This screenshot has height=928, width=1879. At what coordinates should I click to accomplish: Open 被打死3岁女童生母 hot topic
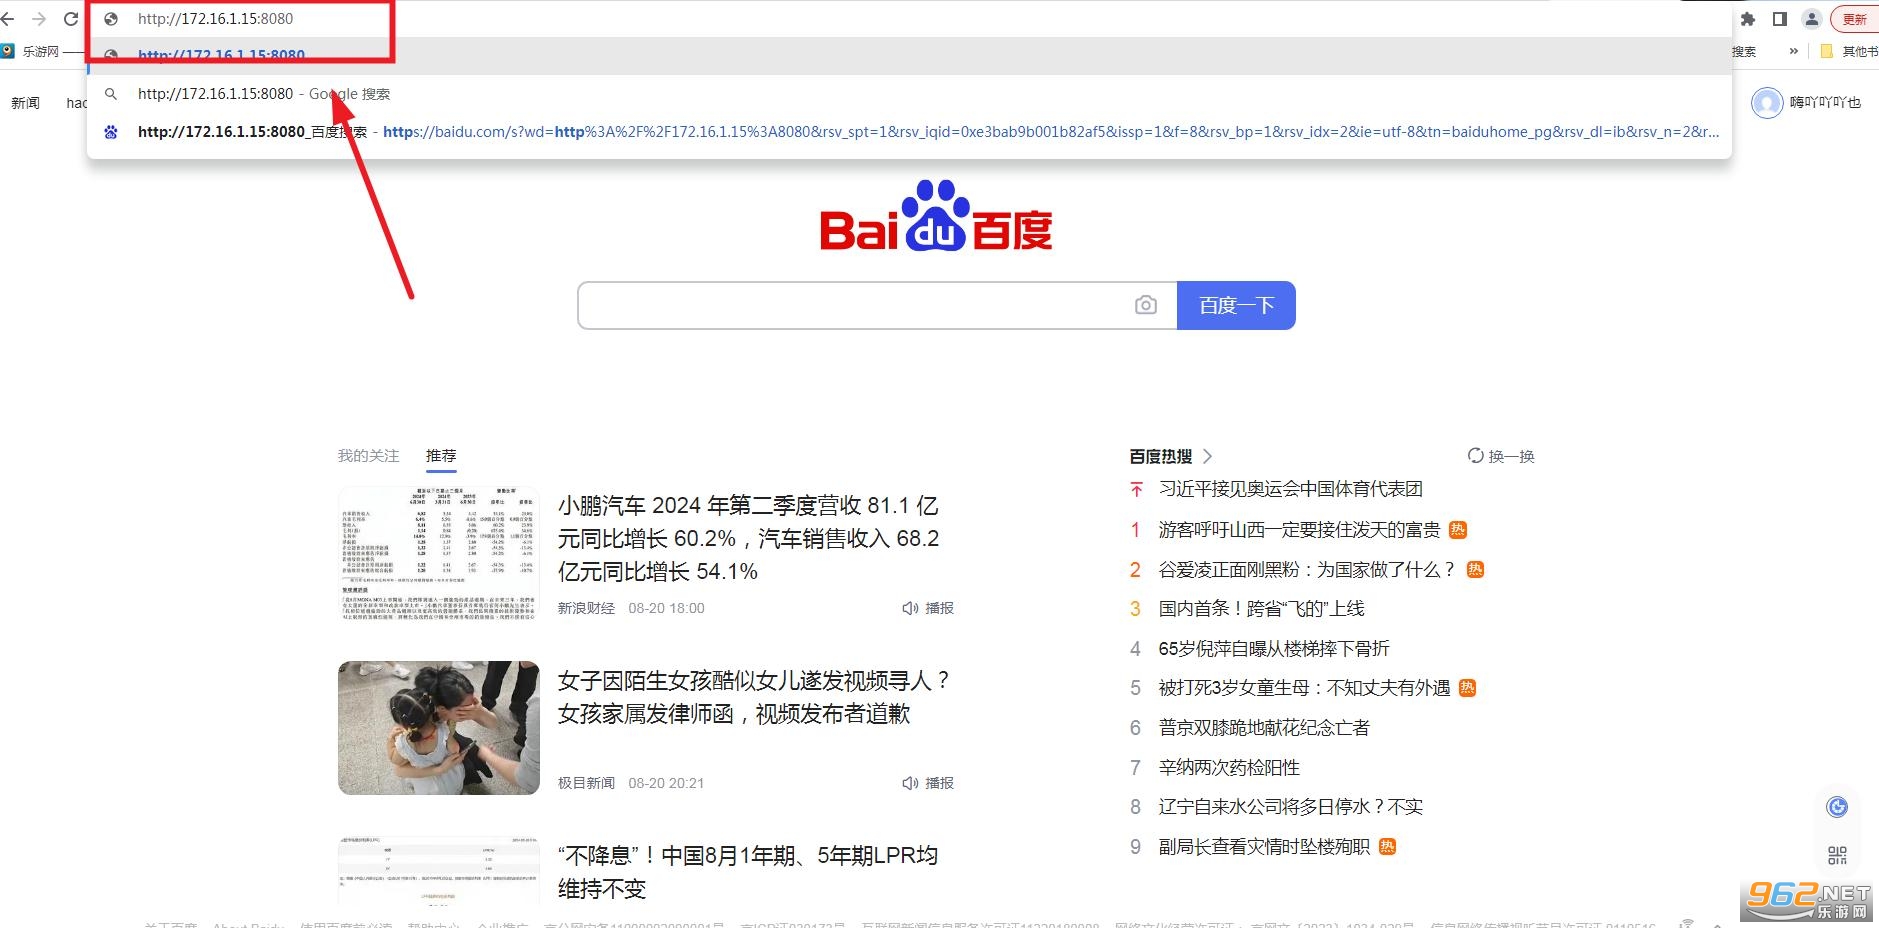1304,688
